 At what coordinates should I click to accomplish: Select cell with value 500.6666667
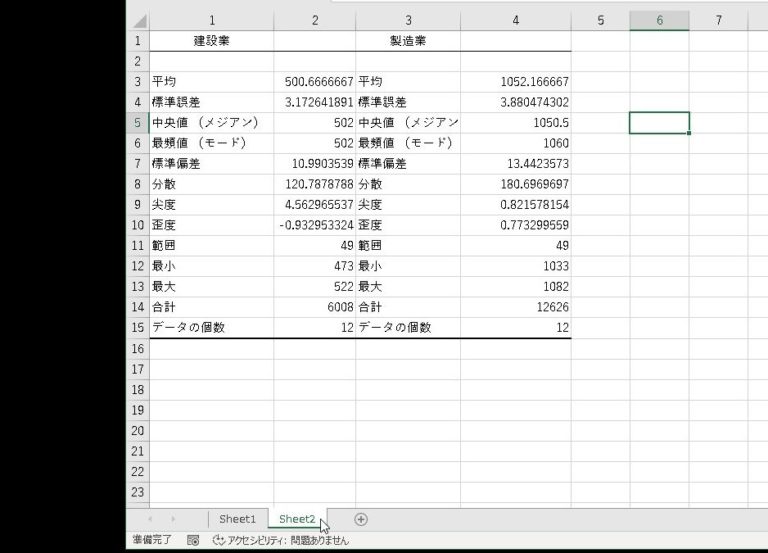[x=314, y=81]
